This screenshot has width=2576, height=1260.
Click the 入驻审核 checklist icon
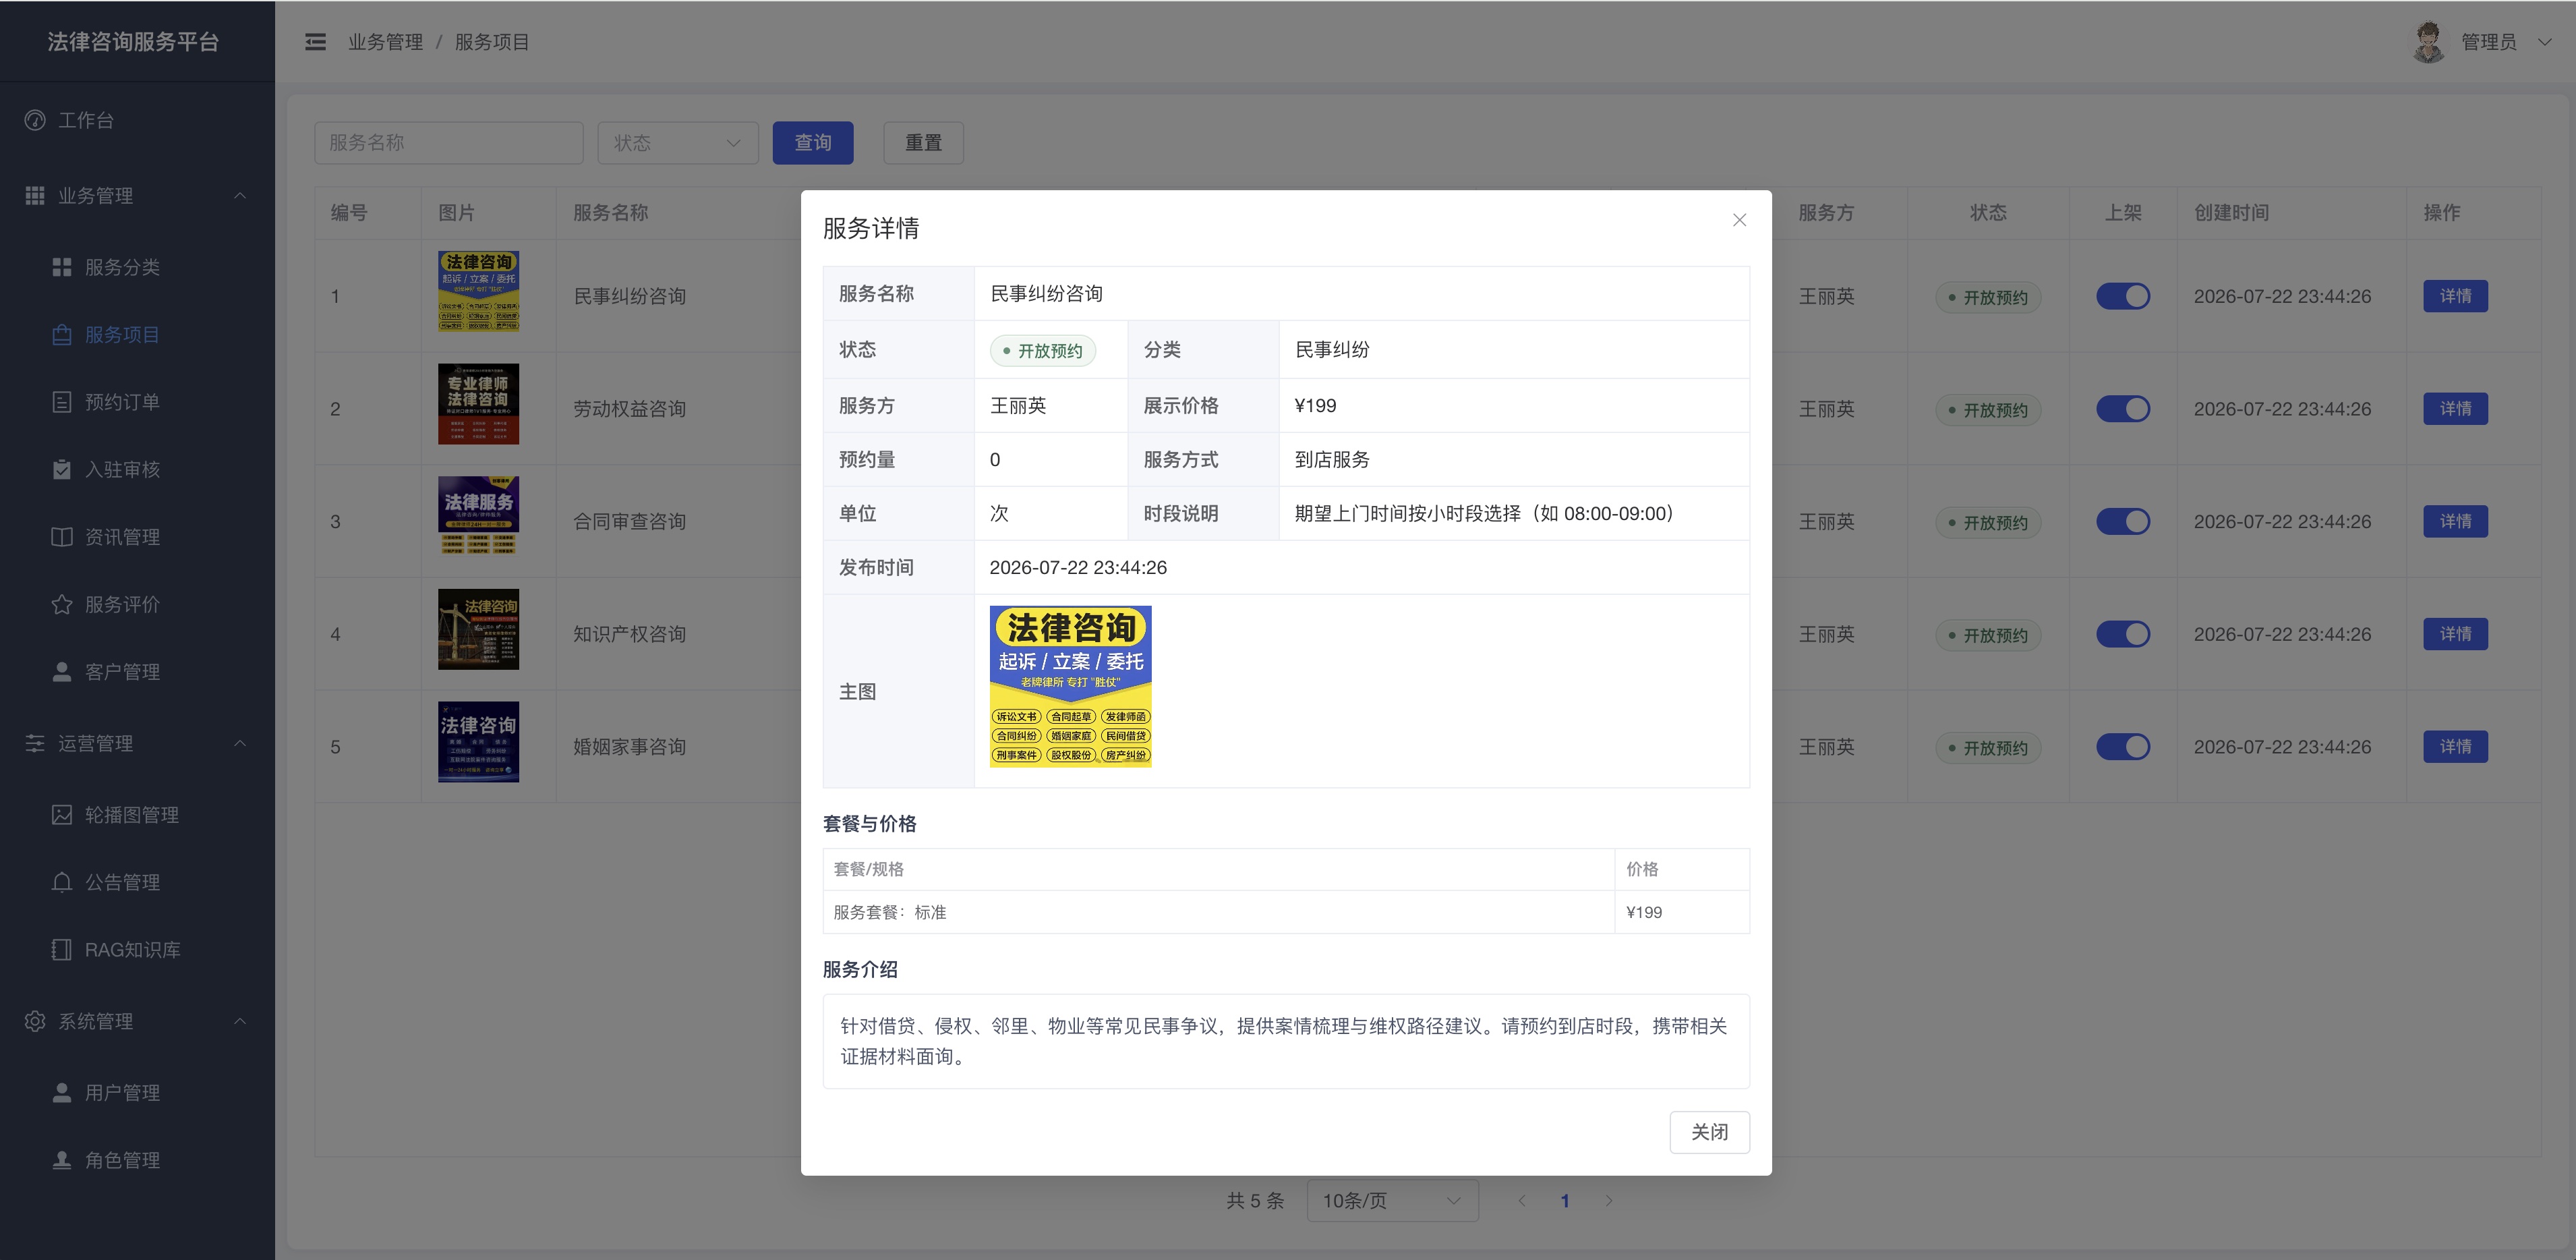tap(62, 469)
